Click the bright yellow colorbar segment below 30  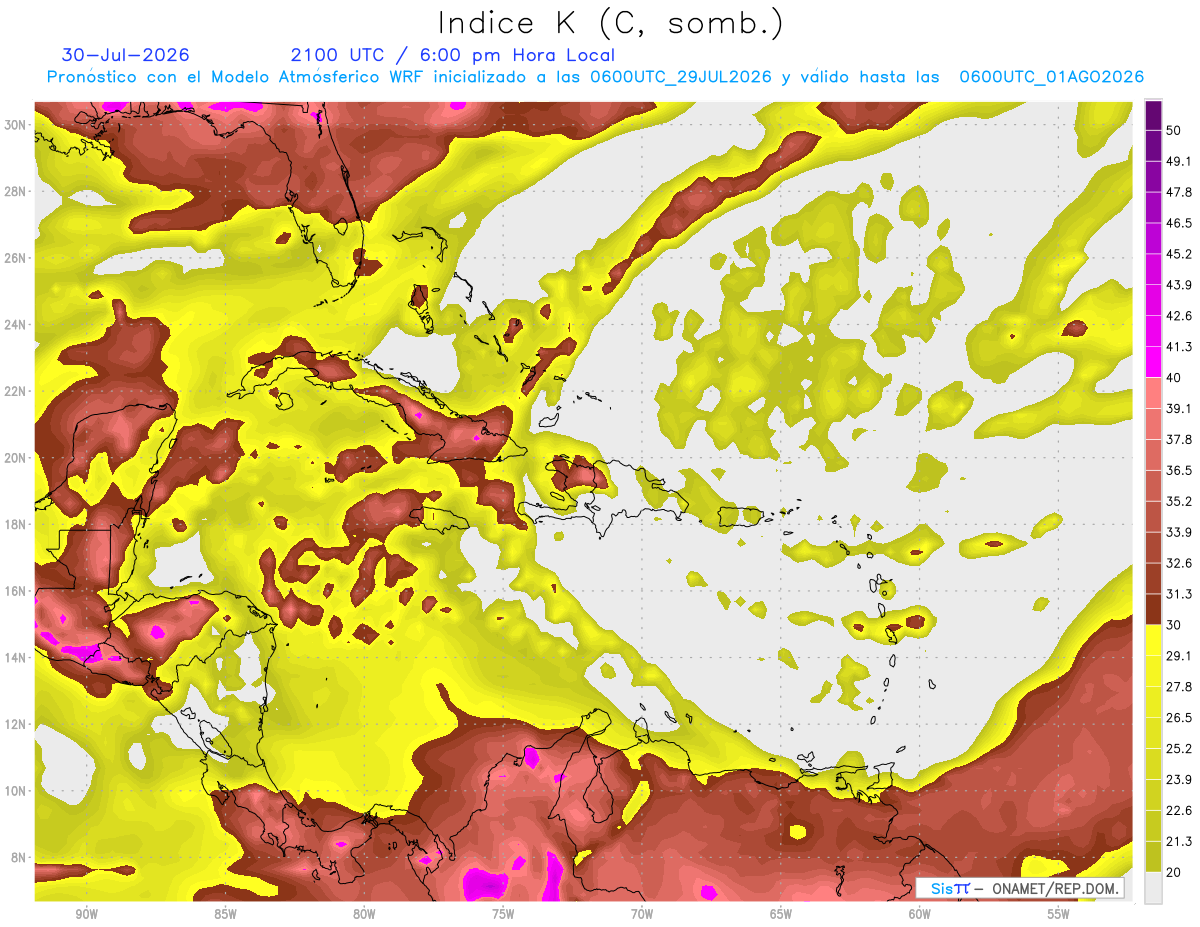coord(1153,640)
